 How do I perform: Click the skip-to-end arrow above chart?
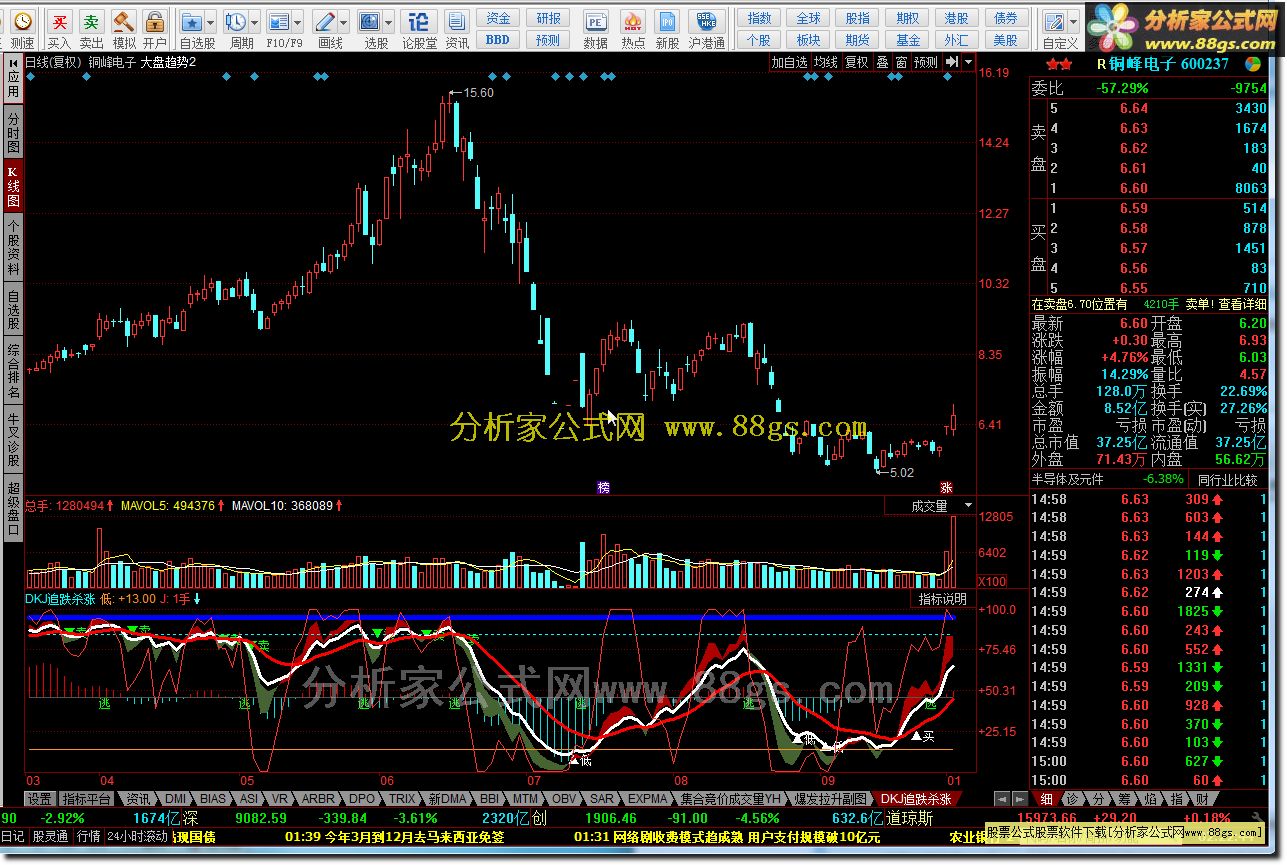coord(954,62)
